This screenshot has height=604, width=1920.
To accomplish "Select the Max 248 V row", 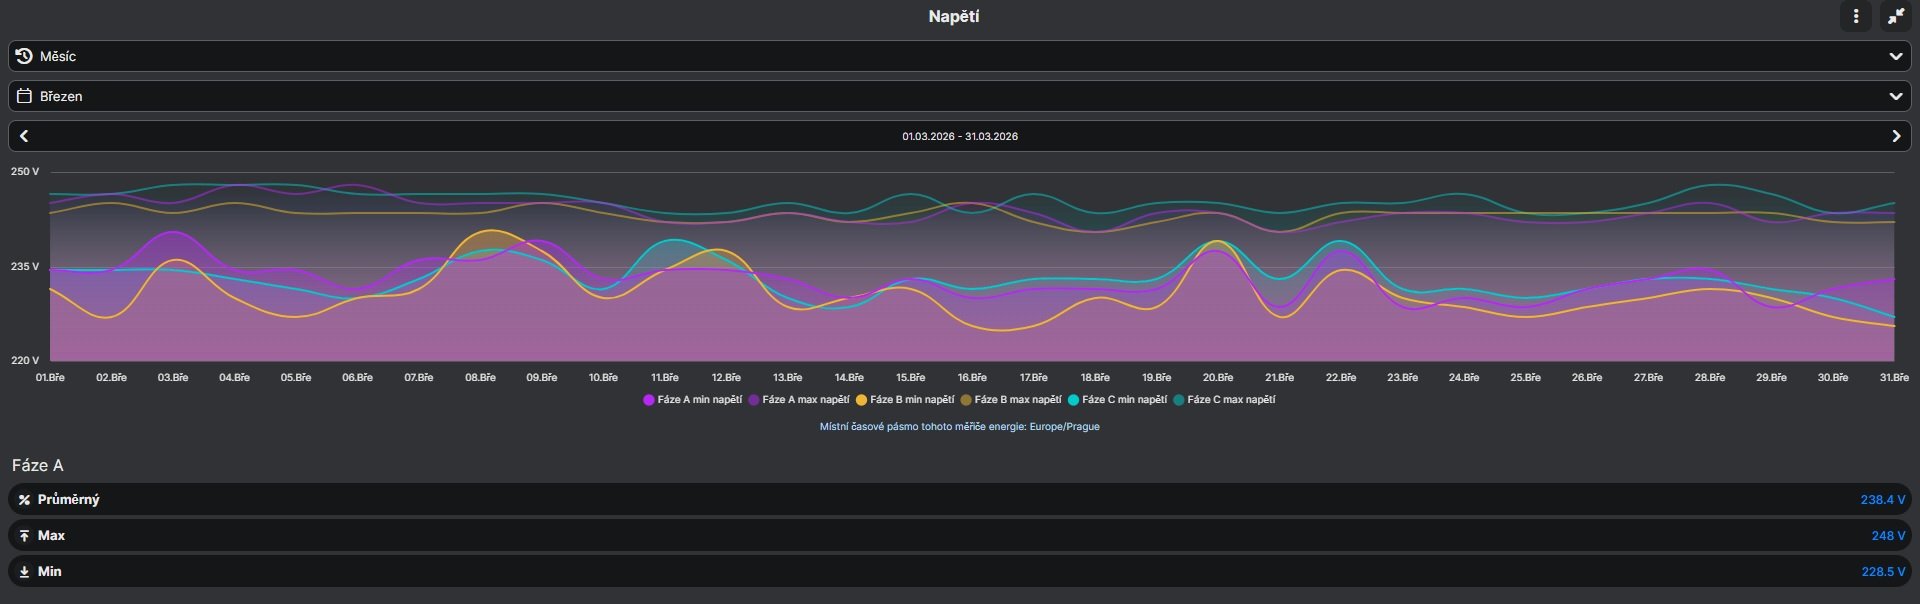I will point(959,536).
